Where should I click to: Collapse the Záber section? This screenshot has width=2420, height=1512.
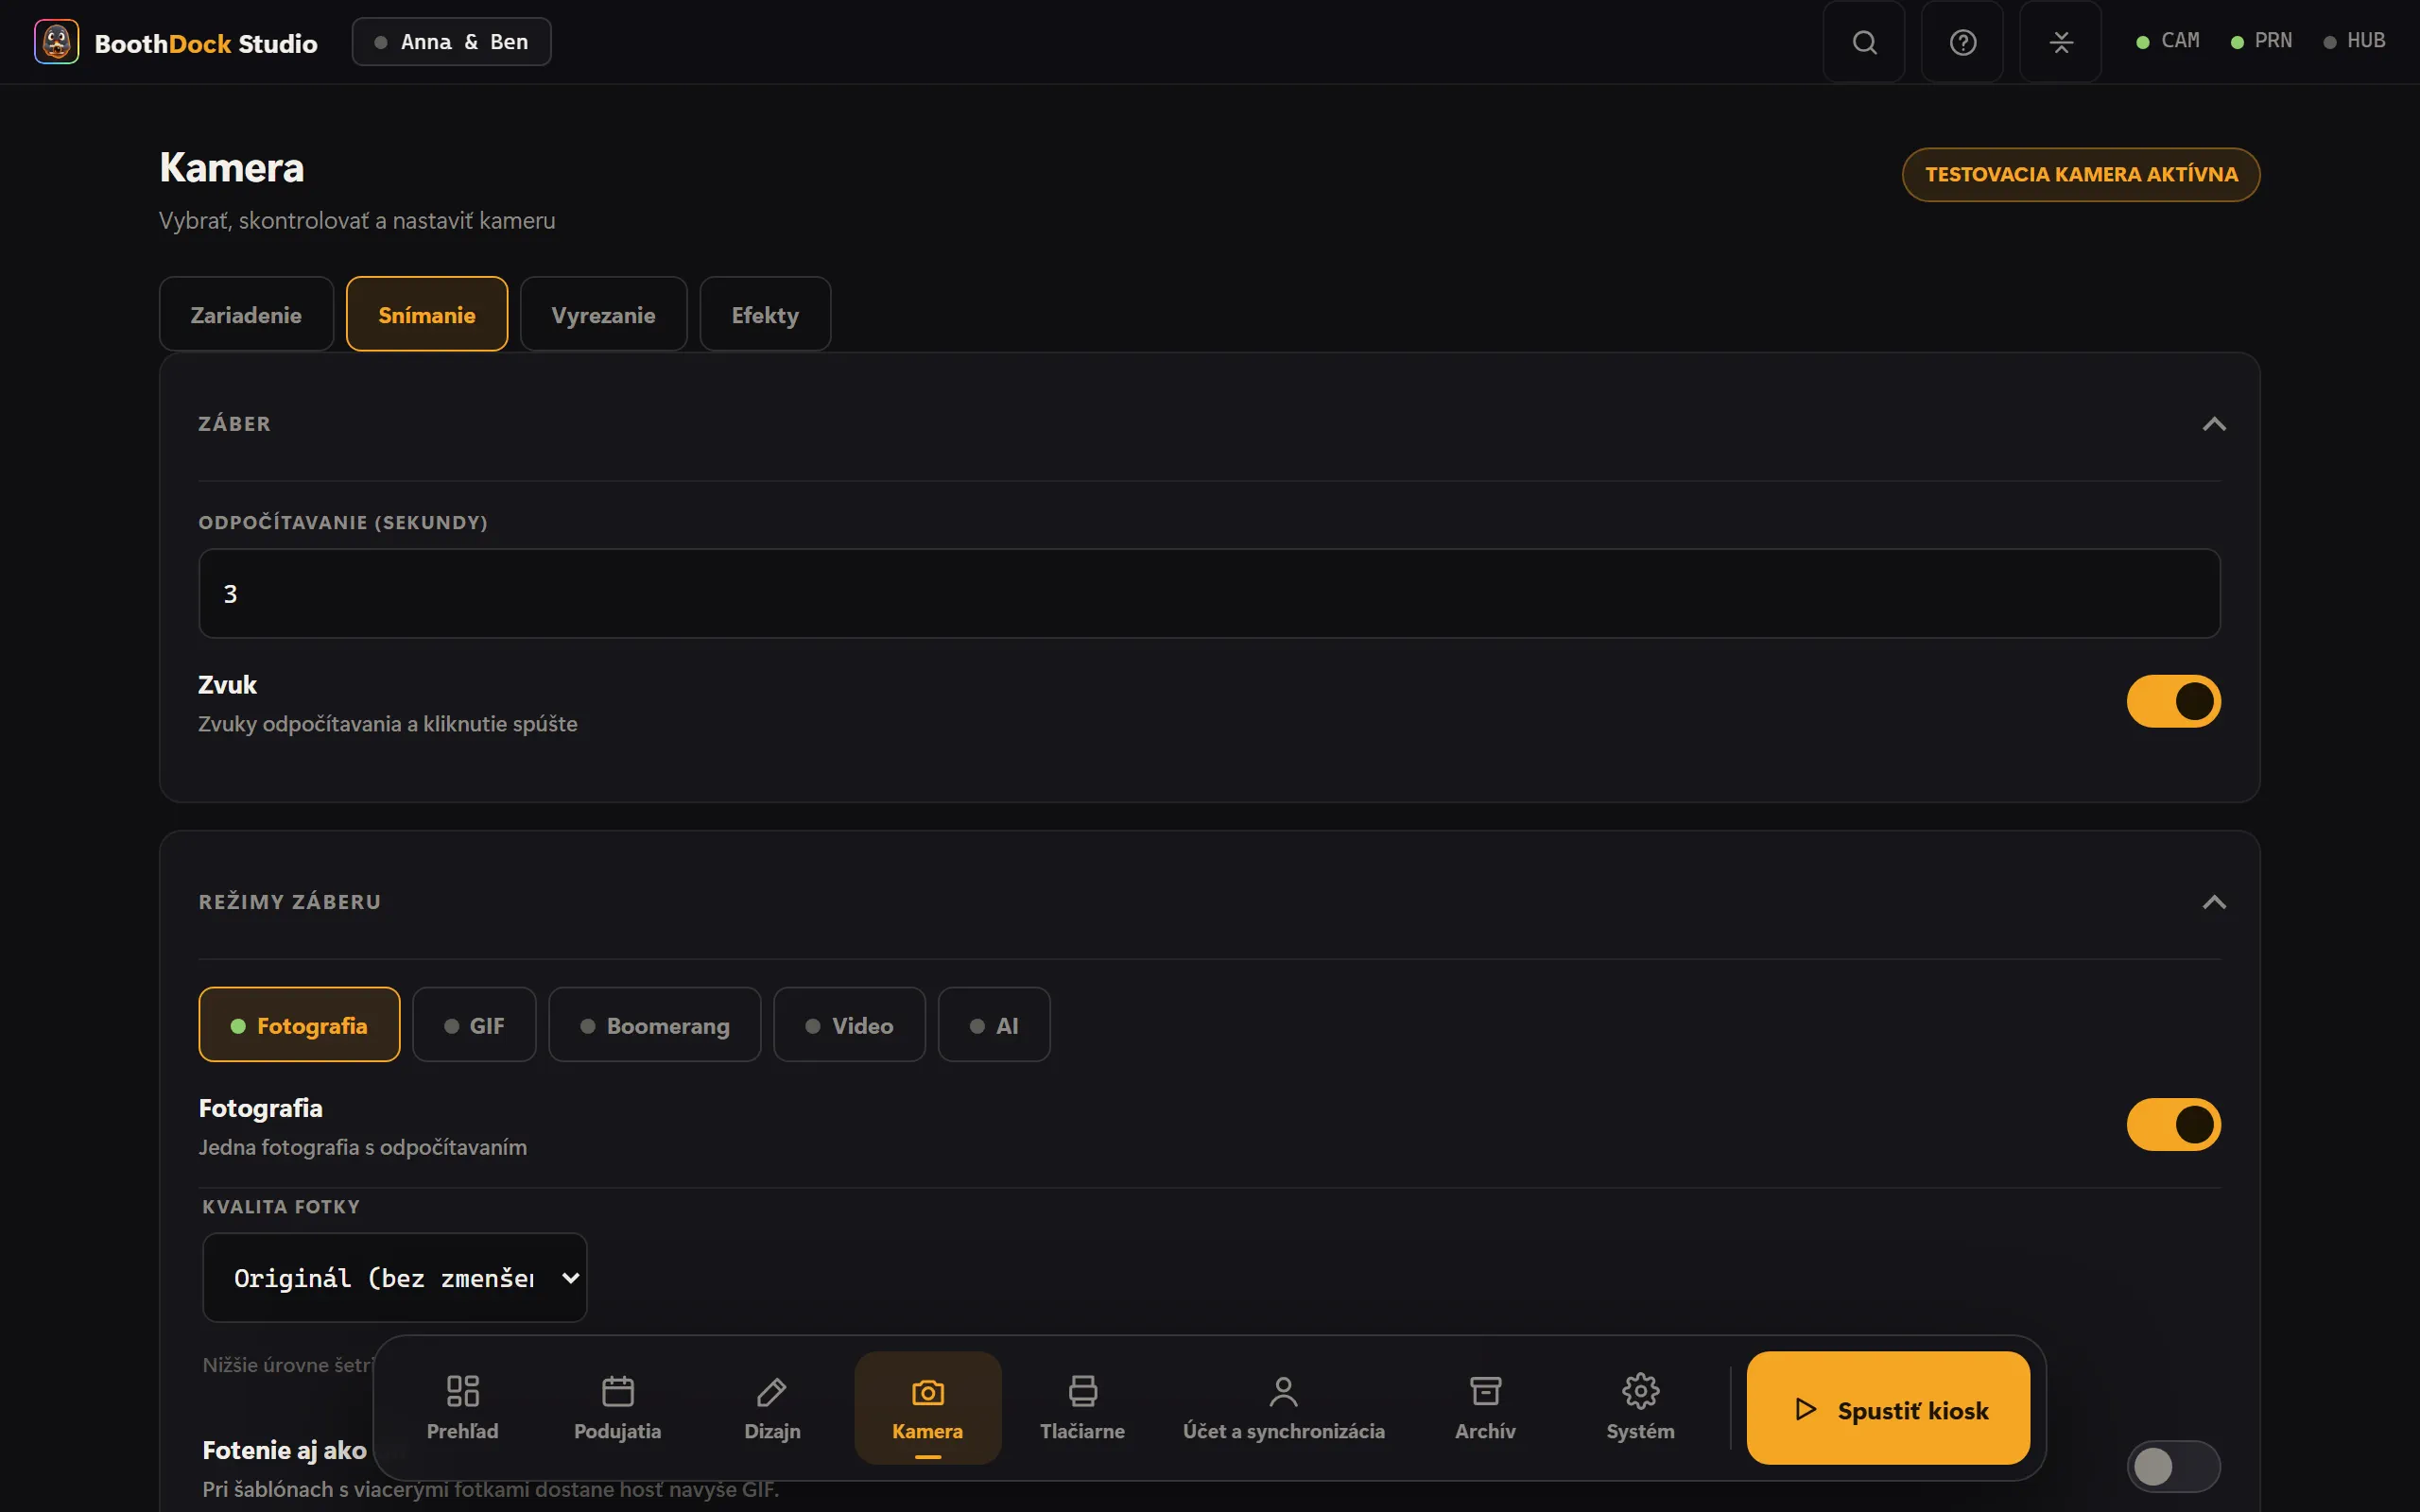(x=2214, y=424)
